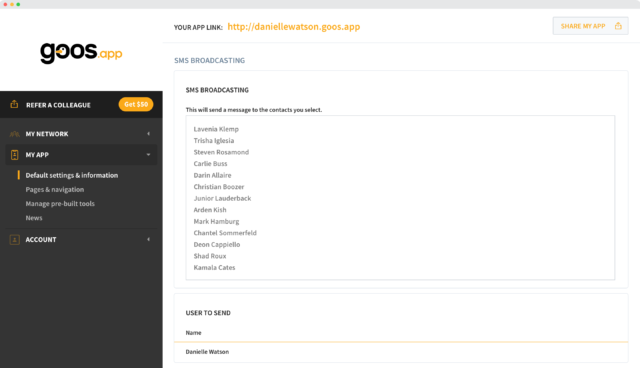Select contact Christian Boozer in list
640x368 pixels.
point(219,186)
